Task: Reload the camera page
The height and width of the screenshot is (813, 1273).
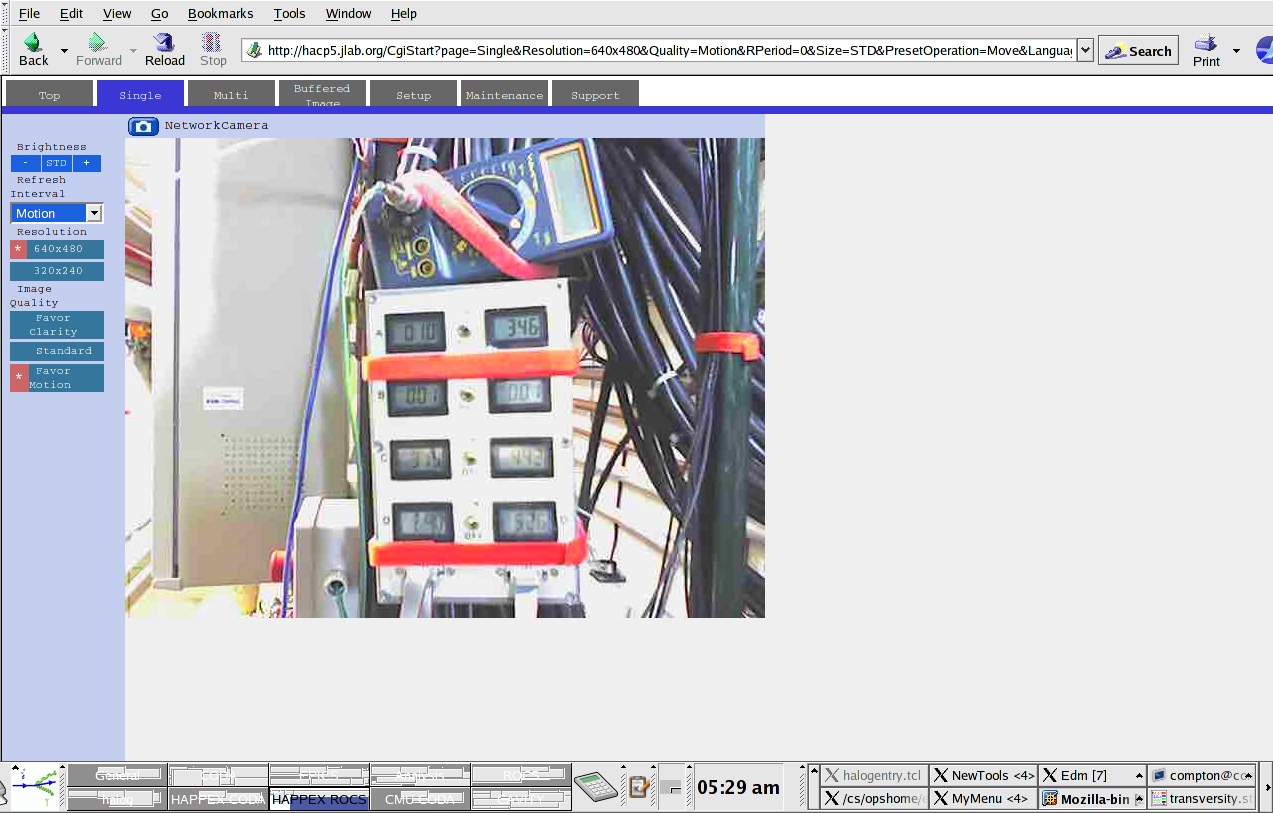Action: 165,50
